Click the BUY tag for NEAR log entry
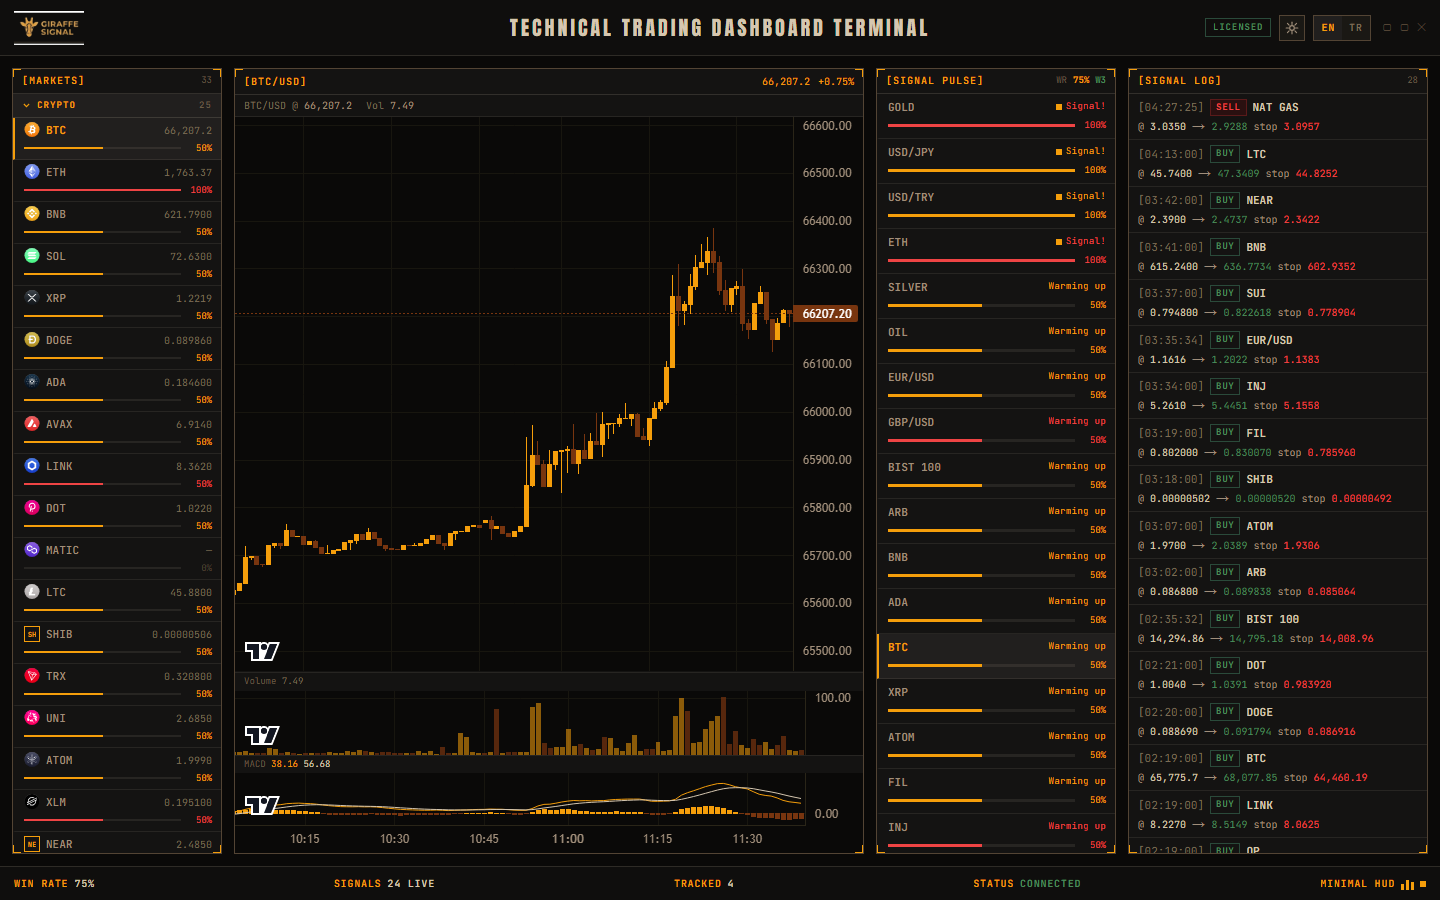Viewport: 1440px width, 900px height. pos(1225,200)
